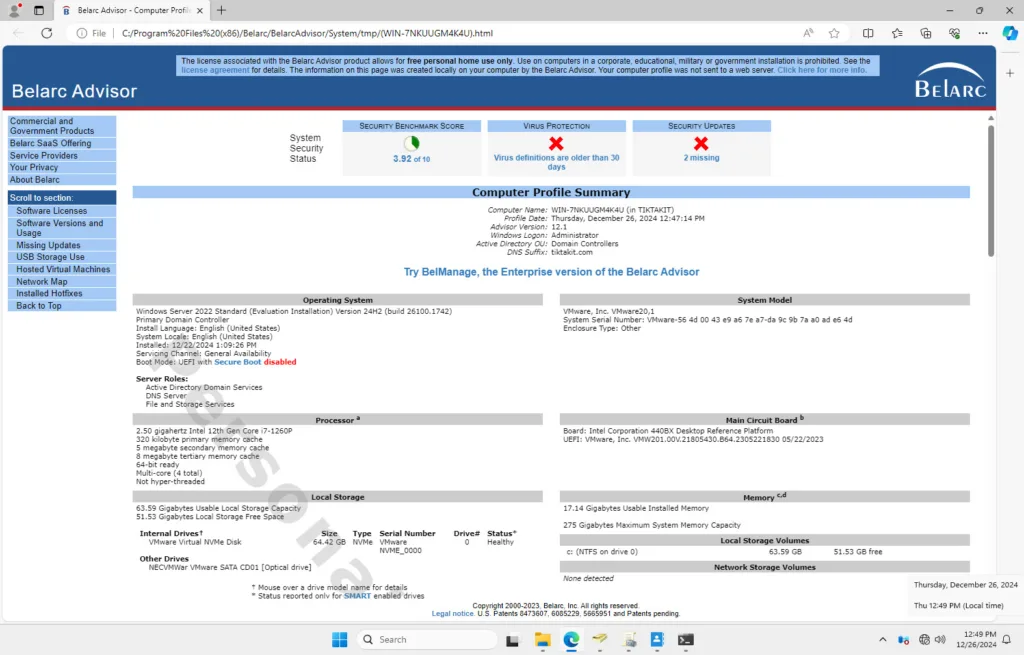Jump to Software Versions and Usage section

point(62,228)
